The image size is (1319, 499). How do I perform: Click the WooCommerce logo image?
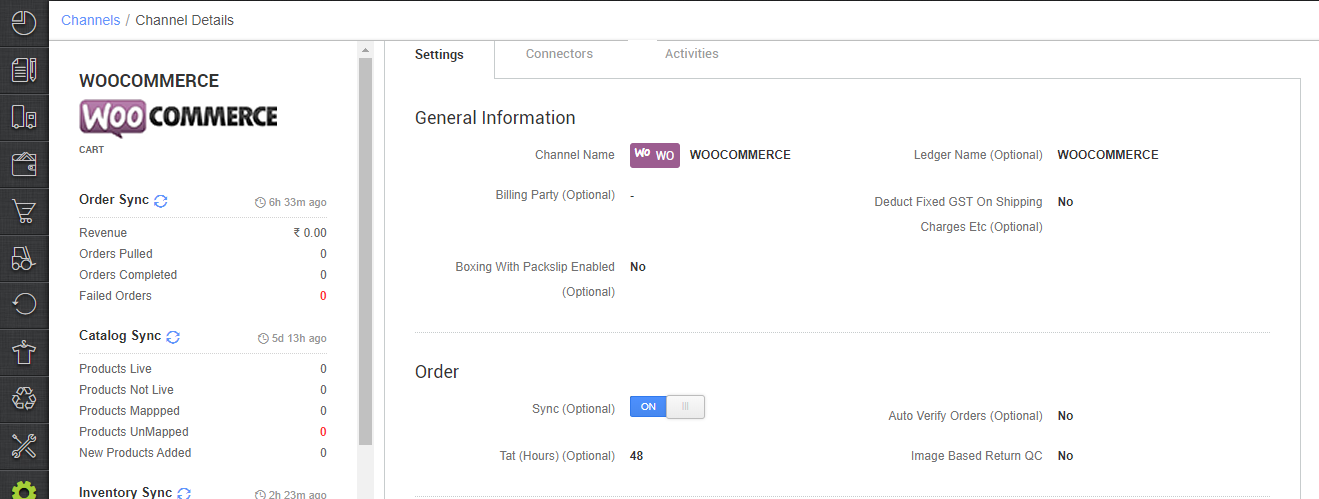(178, 118)
